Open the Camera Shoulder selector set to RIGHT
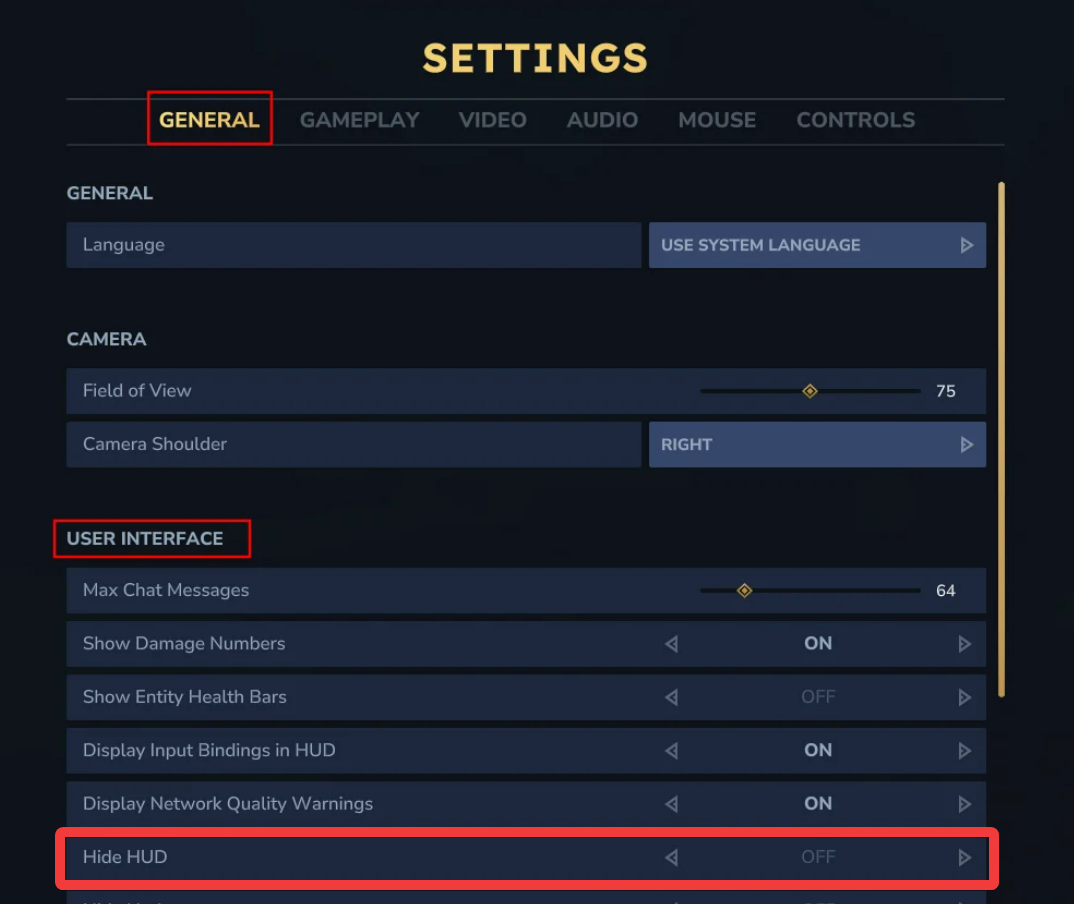1074x904 pixels. pyautogui.click(x=818, y=444)
